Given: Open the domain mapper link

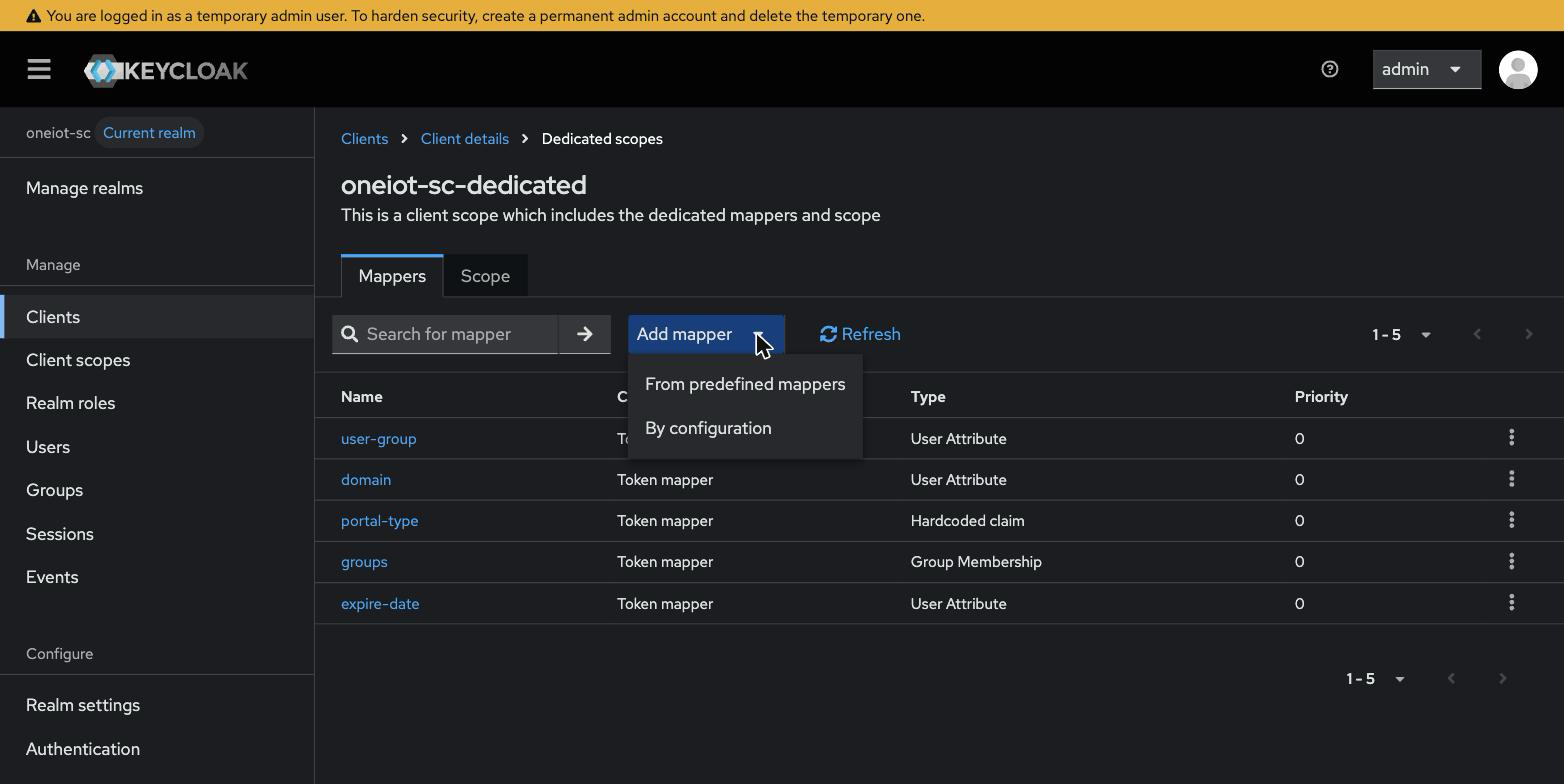Looking at the screenshot, I should 366,479.
